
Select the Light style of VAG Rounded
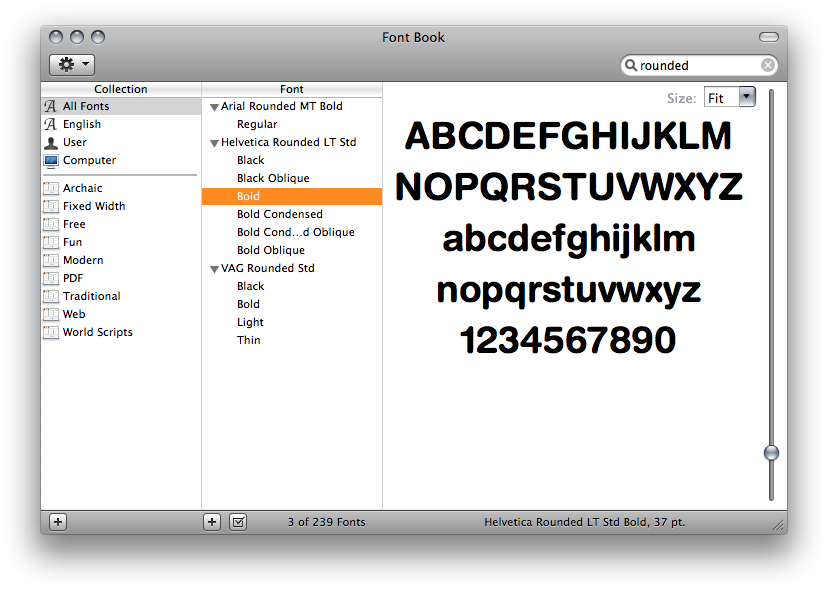point(250,322)
